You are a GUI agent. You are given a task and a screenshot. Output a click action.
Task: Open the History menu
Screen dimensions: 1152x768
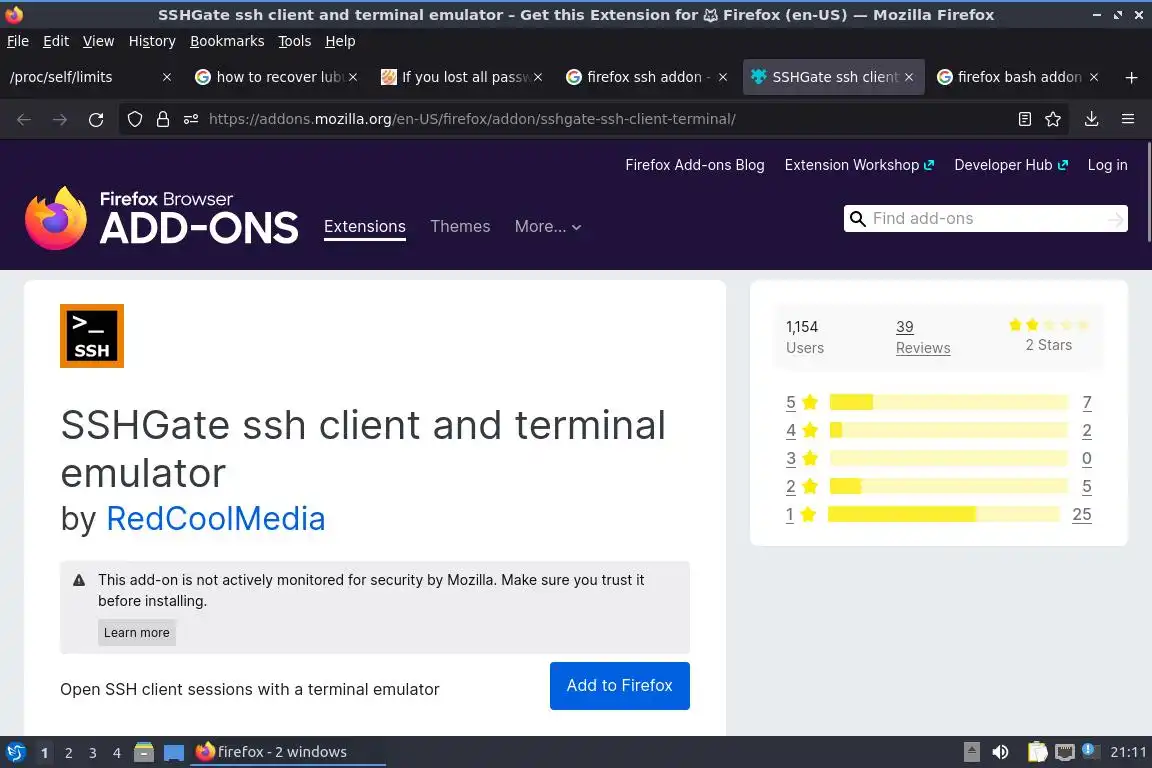click(152, 41)
